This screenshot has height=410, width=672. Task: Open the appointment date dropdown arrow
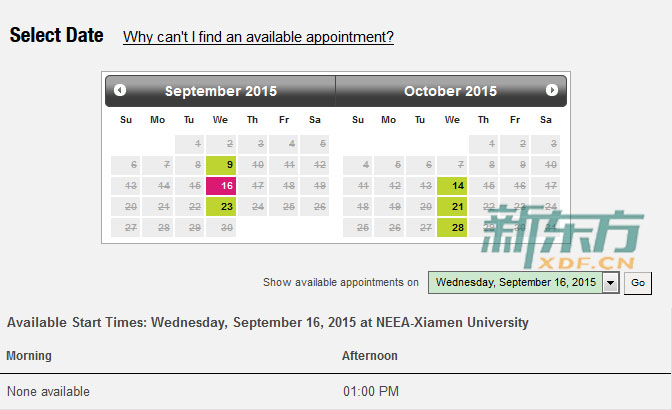click(x=610, y=283)
